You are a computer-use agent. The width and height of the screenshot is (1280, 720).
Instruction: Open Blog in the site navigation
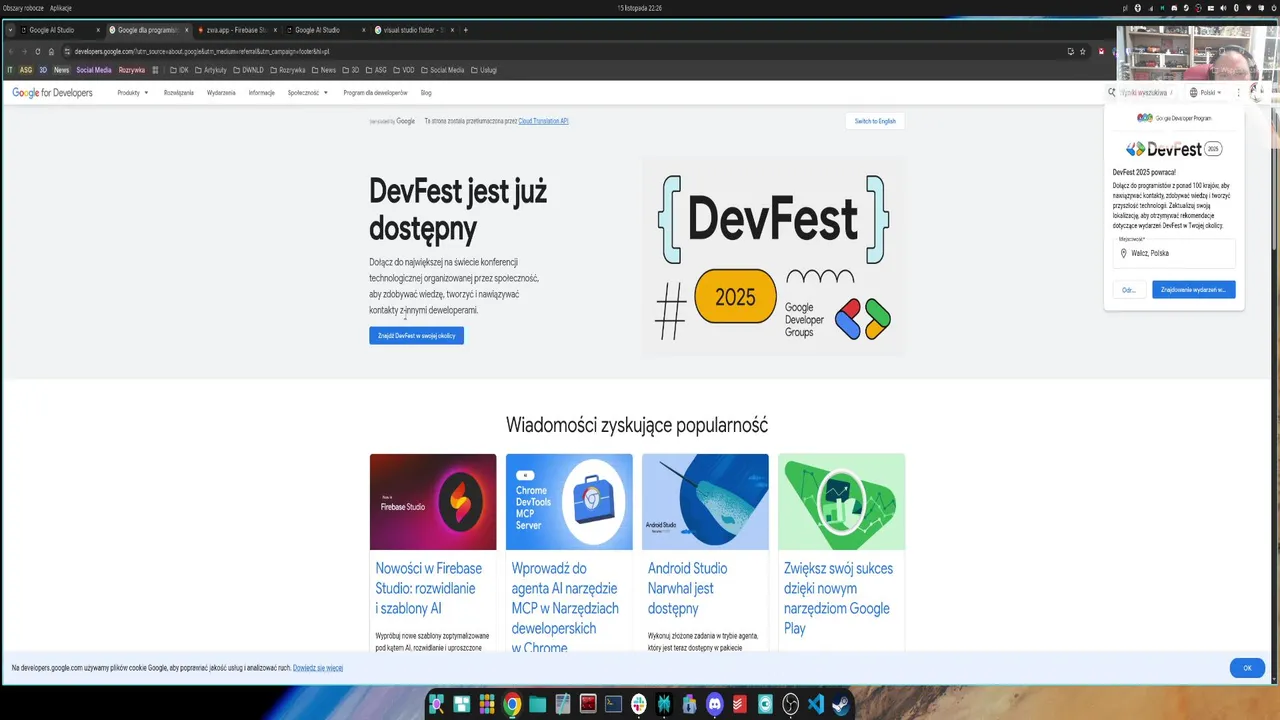426,92
